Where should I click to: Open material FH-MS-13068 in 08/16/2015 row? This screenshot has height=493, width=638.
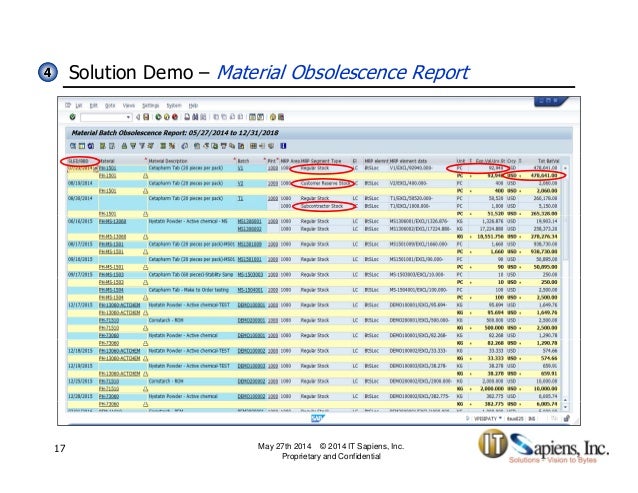112,221
